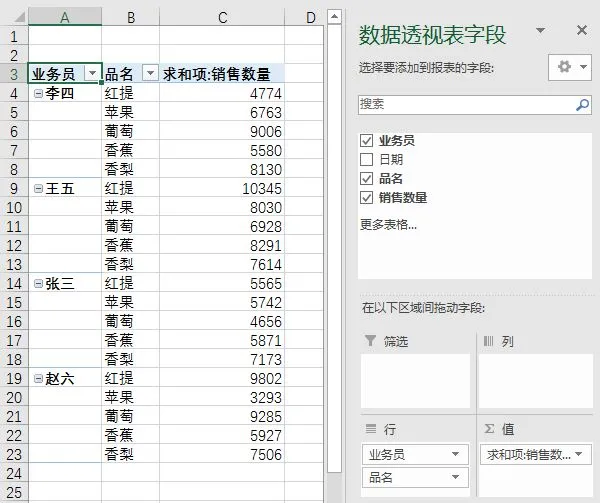600x503 pixels.
Task: Collapse the 李四 group
Action: (38, 93)
